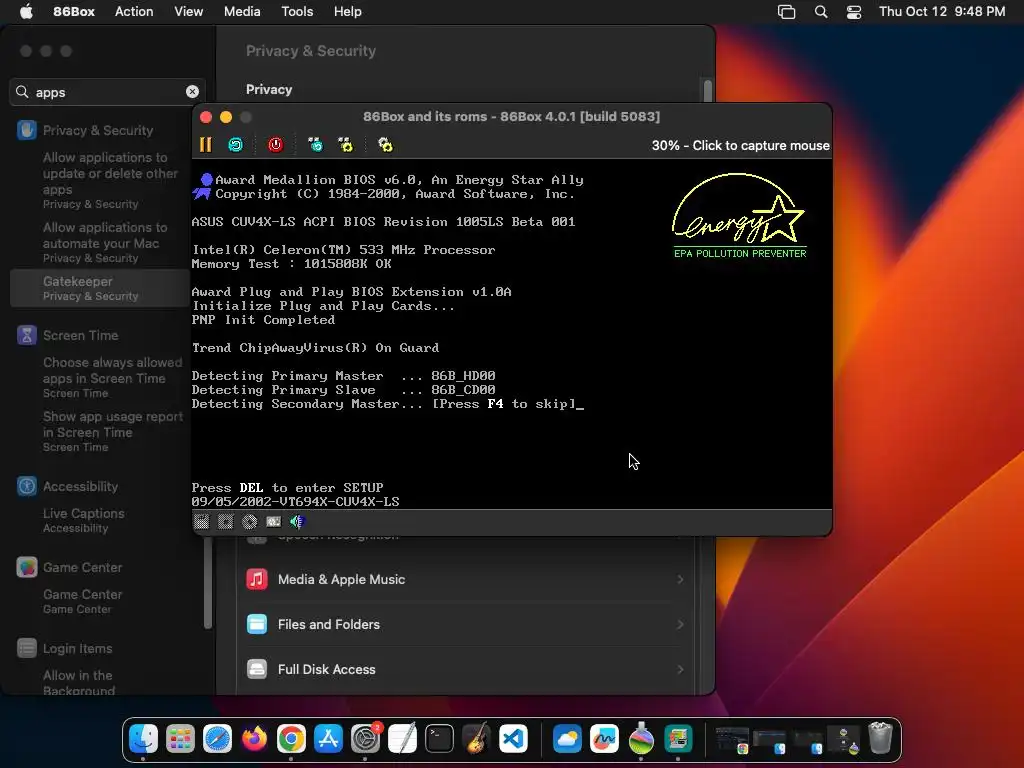Open the Action menu
The height and width of the screenshot is (768, 1024).
click(x=134, y=11)
